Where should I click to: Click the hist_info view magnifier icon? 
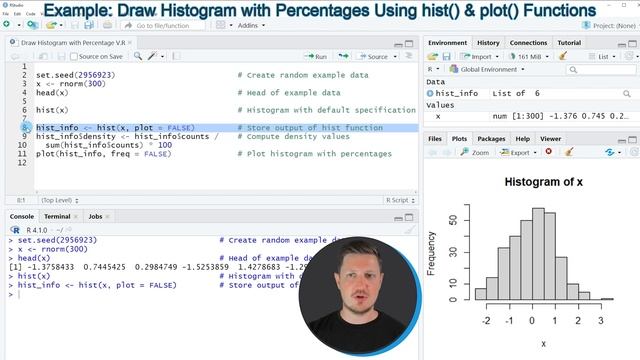coord(627,93)
